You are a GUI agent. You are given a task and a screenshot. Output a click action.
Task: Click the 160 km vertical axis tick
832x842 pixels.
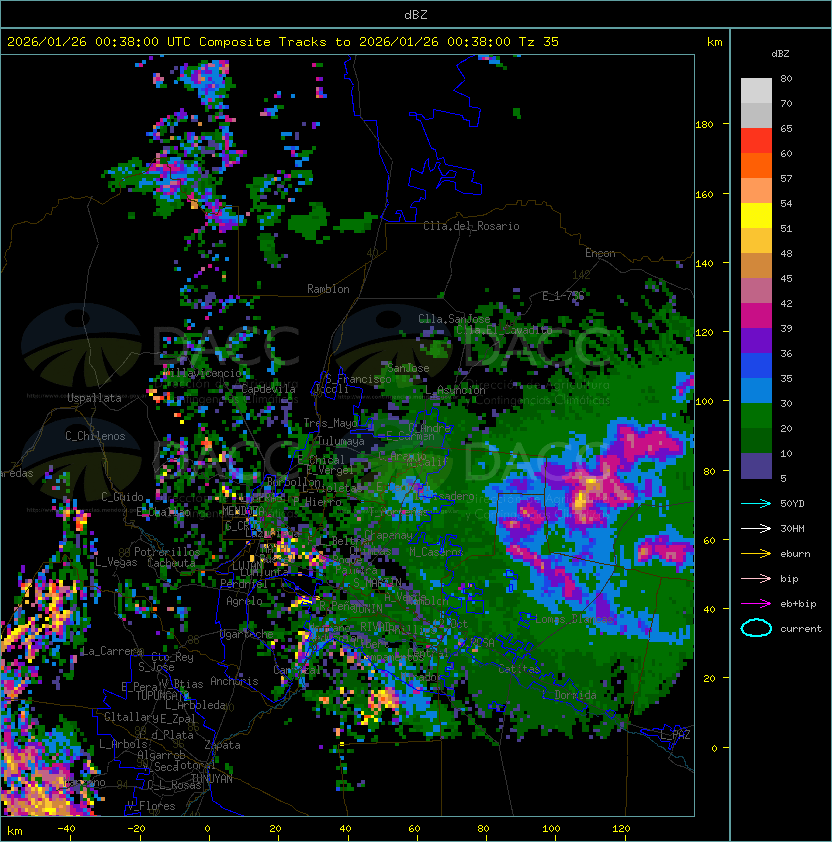tap(704, 194)
